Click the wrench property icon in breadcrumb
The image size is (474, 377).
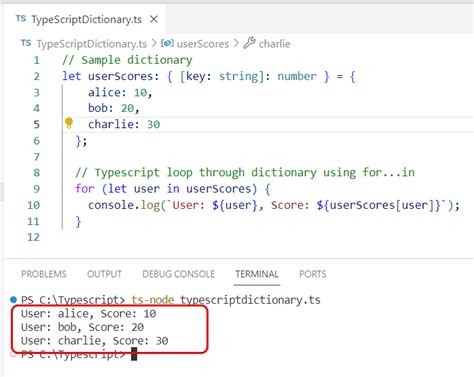point(249,43)
